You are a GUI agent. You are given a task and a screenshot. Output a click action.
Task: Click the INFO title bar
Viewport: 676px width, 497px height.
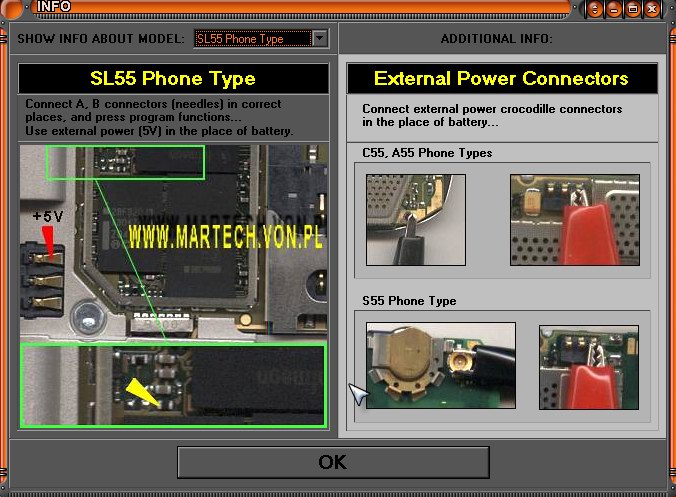[x=300, y=8]
